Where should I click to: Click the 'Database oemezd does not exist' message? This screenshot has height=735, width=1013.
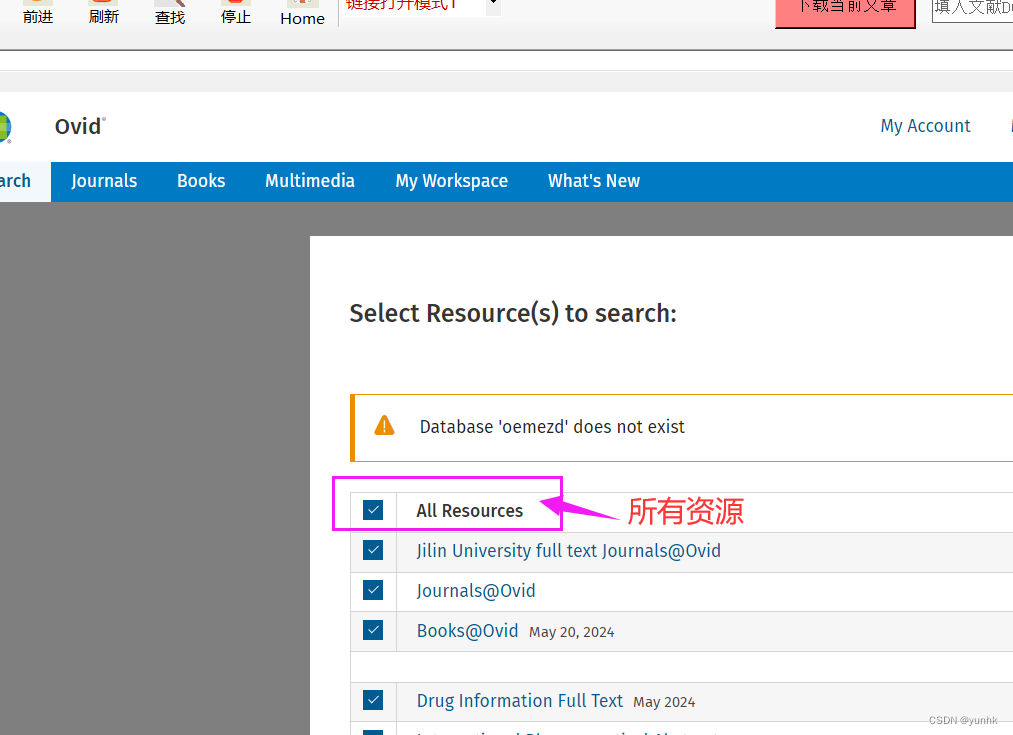pos(552,427)
